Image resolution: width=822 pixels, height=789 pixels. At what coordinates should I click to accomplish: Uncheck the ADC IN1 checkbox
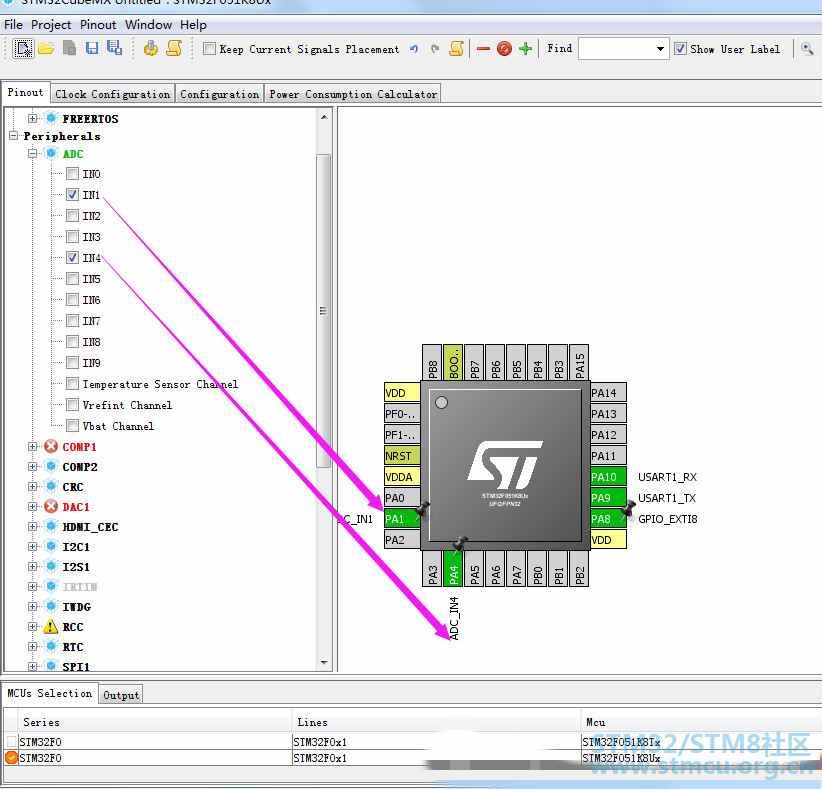[72, 194]
